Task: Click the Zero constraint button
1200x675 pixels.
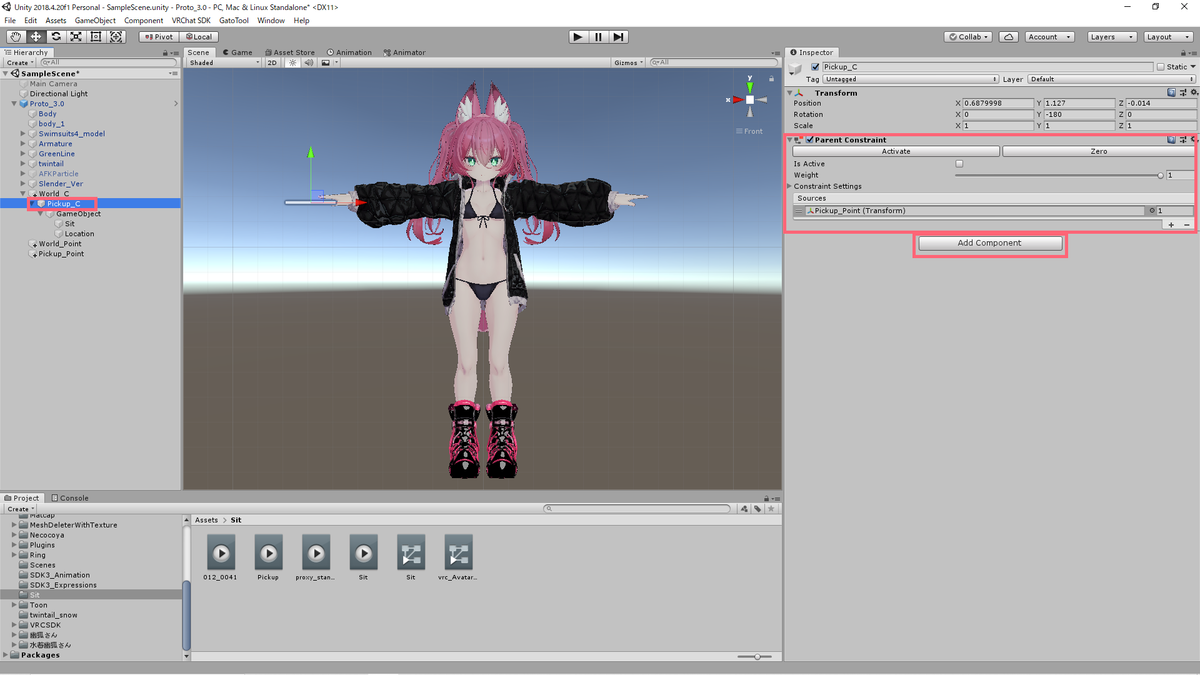Action: 1098,151
